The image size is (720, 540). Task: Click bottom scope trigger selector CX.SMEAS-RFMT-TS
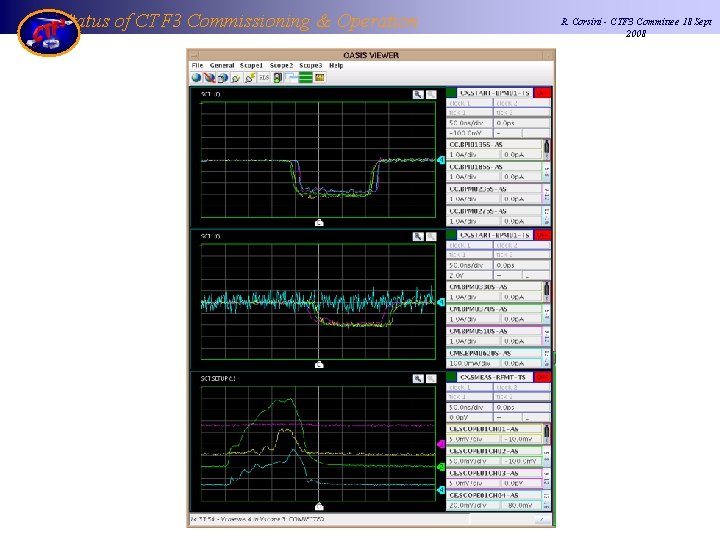(x=495, y=377)
